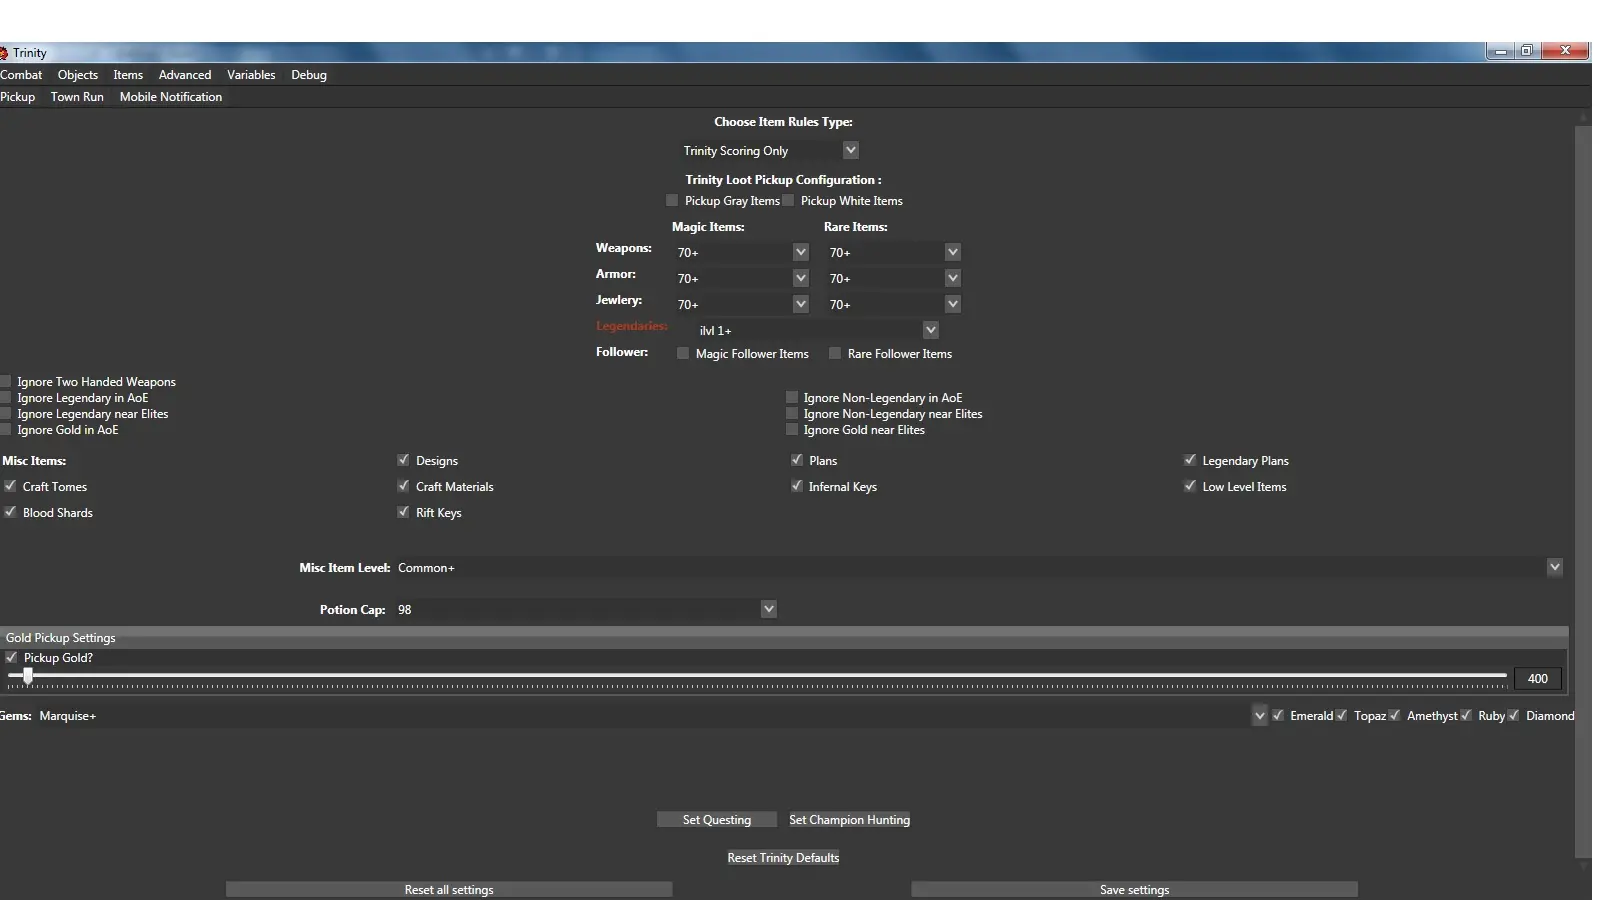Uncheck the Plans checkbox

click(797, 460)
